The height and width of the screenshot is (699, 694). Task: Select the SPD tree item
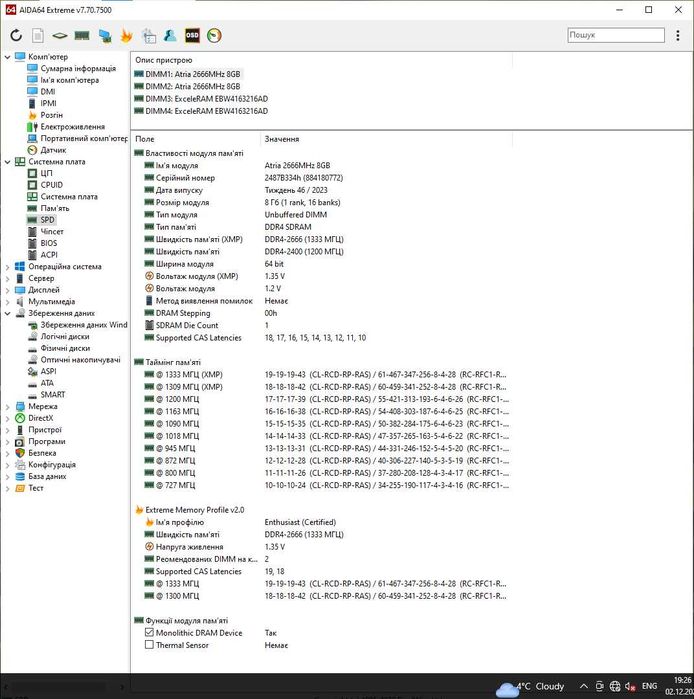47,220
